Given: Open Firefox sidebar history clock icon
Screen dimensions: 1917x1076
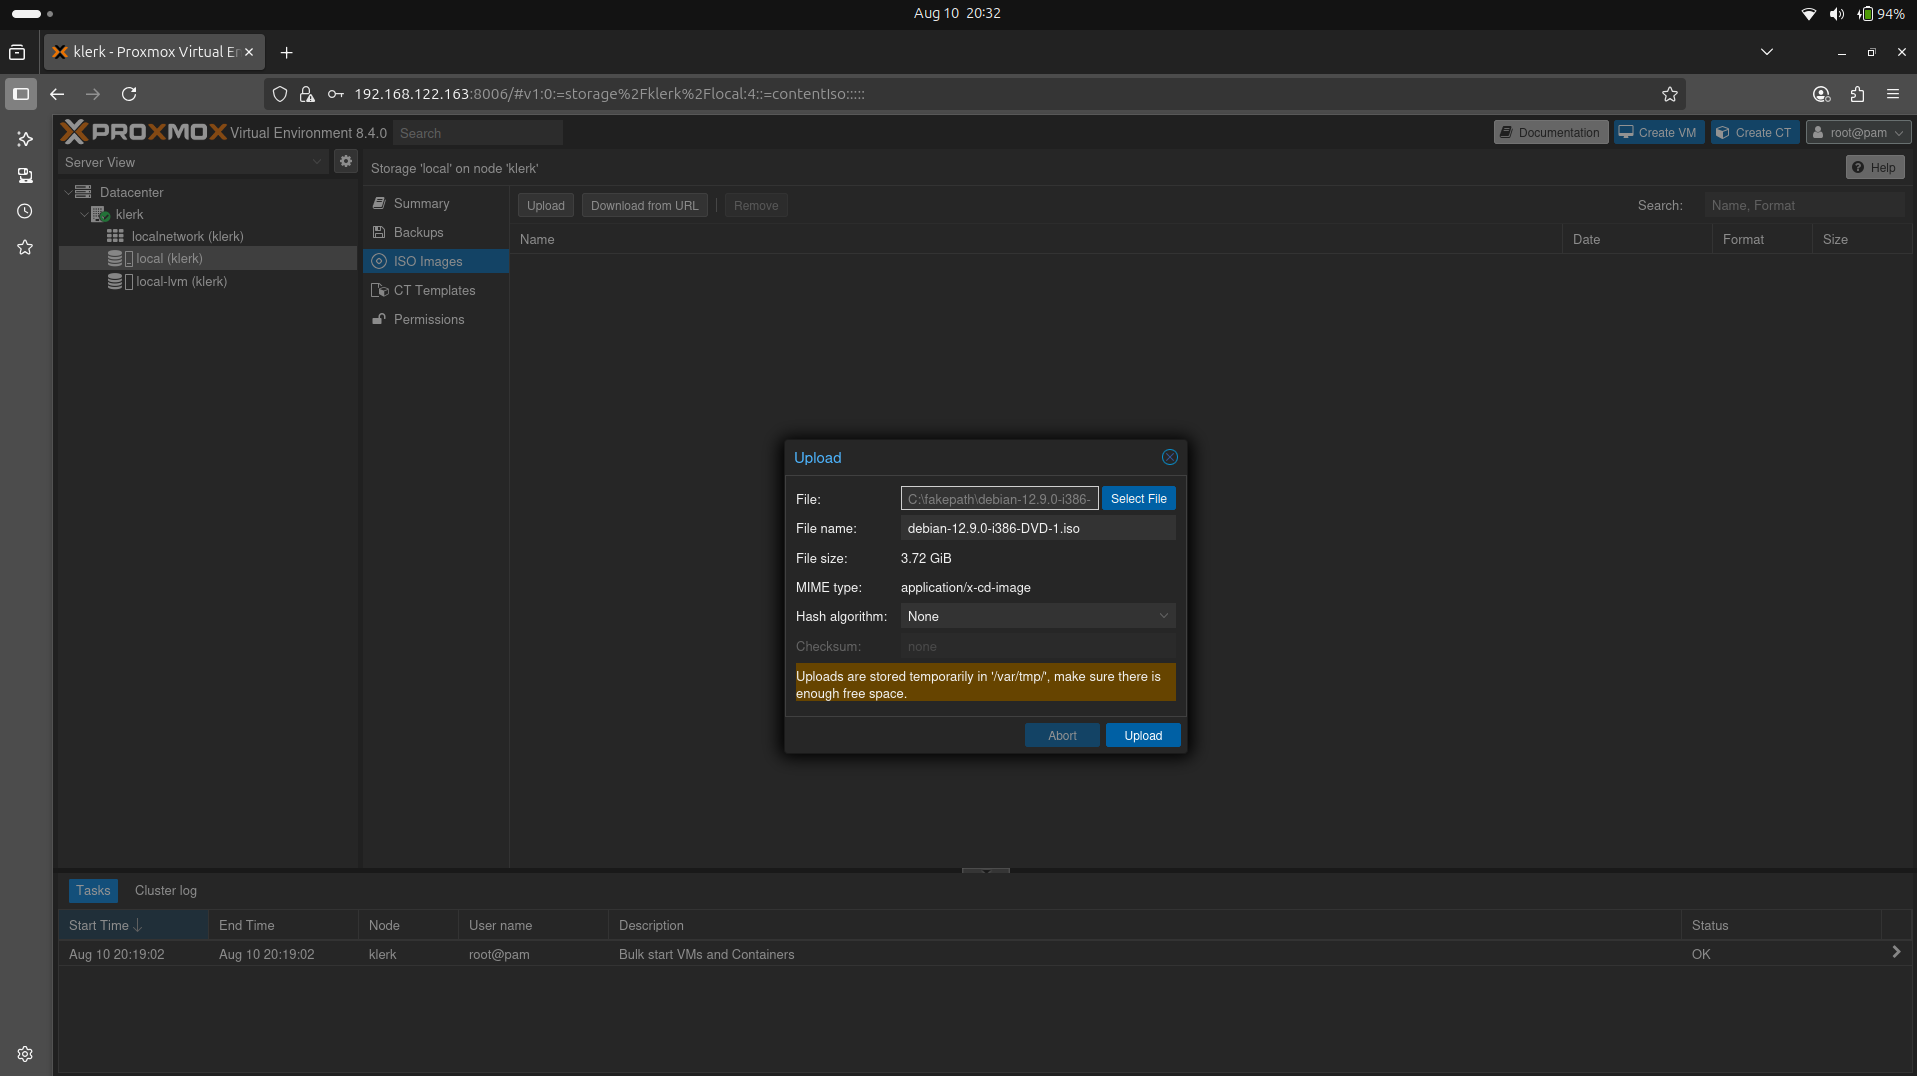Looking at the screenshot, I should point(25,211).
